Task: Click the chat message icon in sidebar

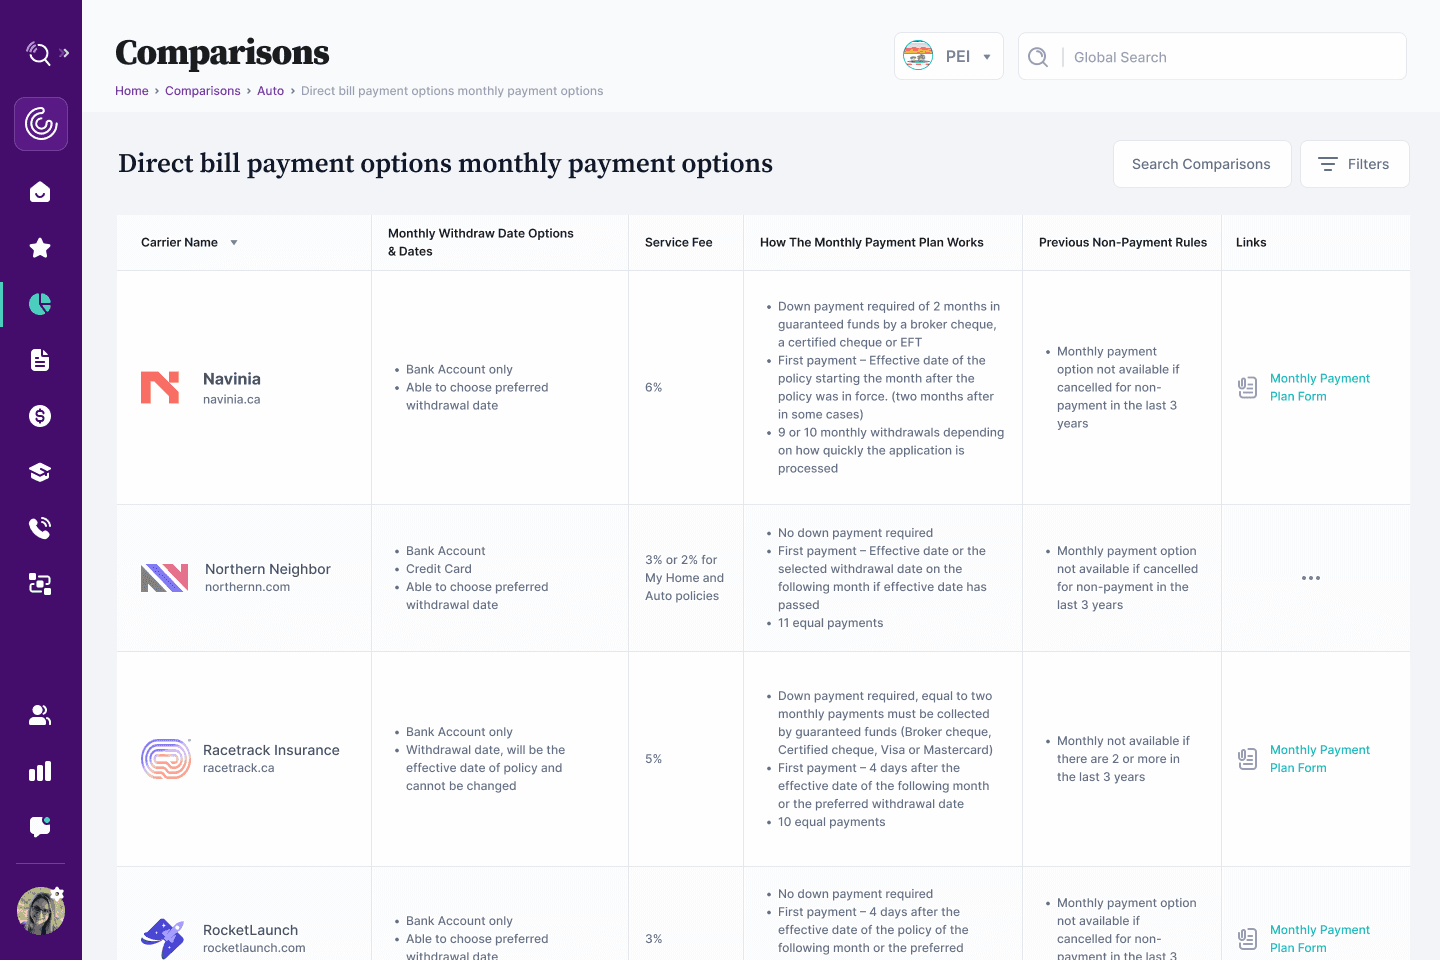Action: (x=40, y=827)
